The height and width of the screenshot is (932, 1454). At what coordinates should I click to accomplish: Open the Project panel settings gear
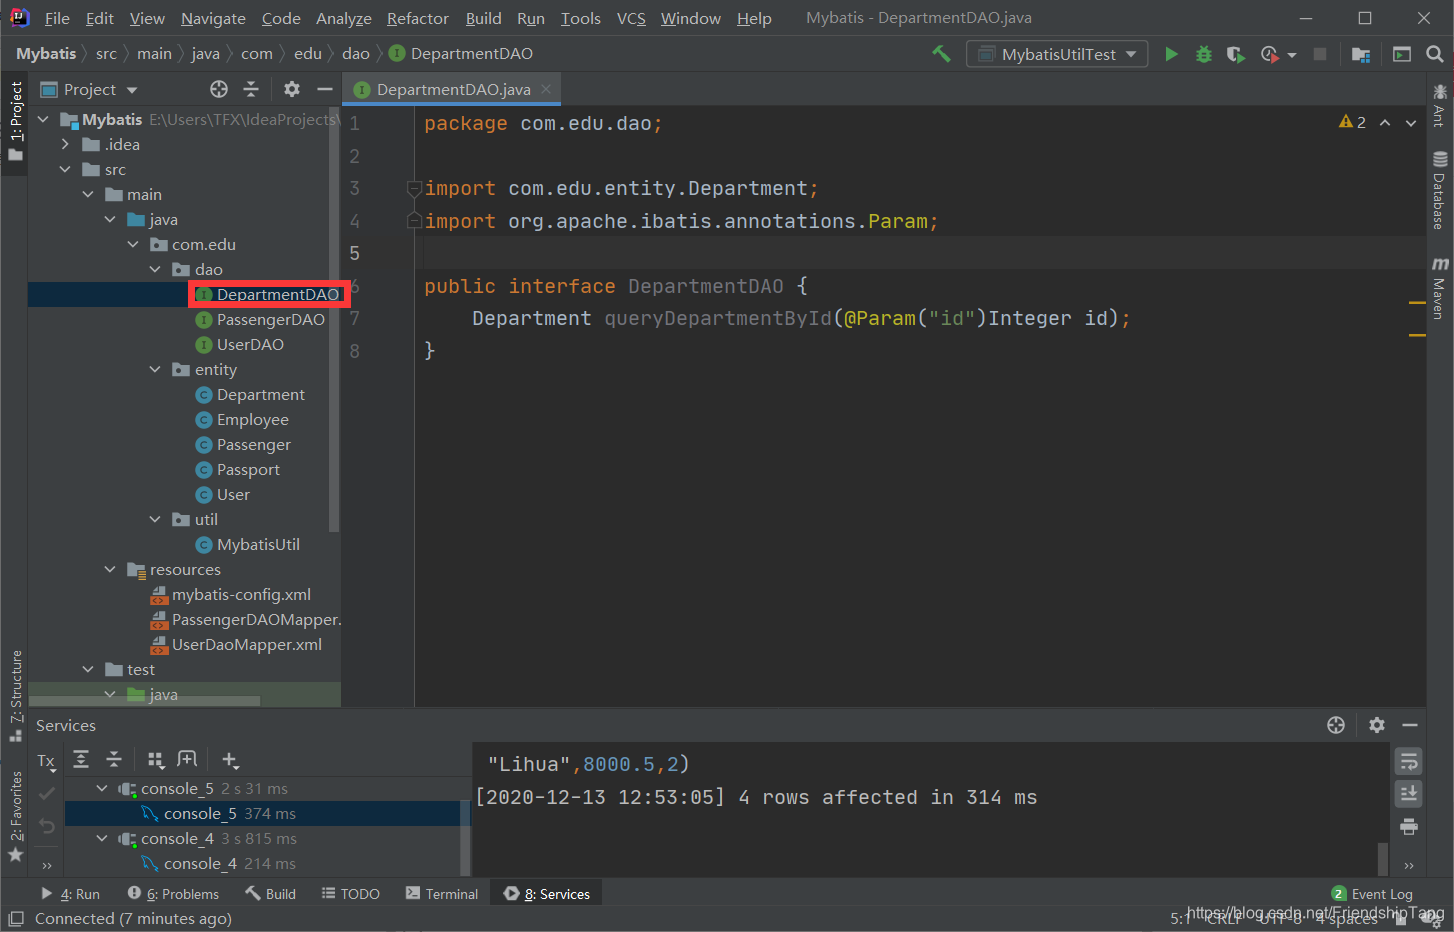pos(292,89)
